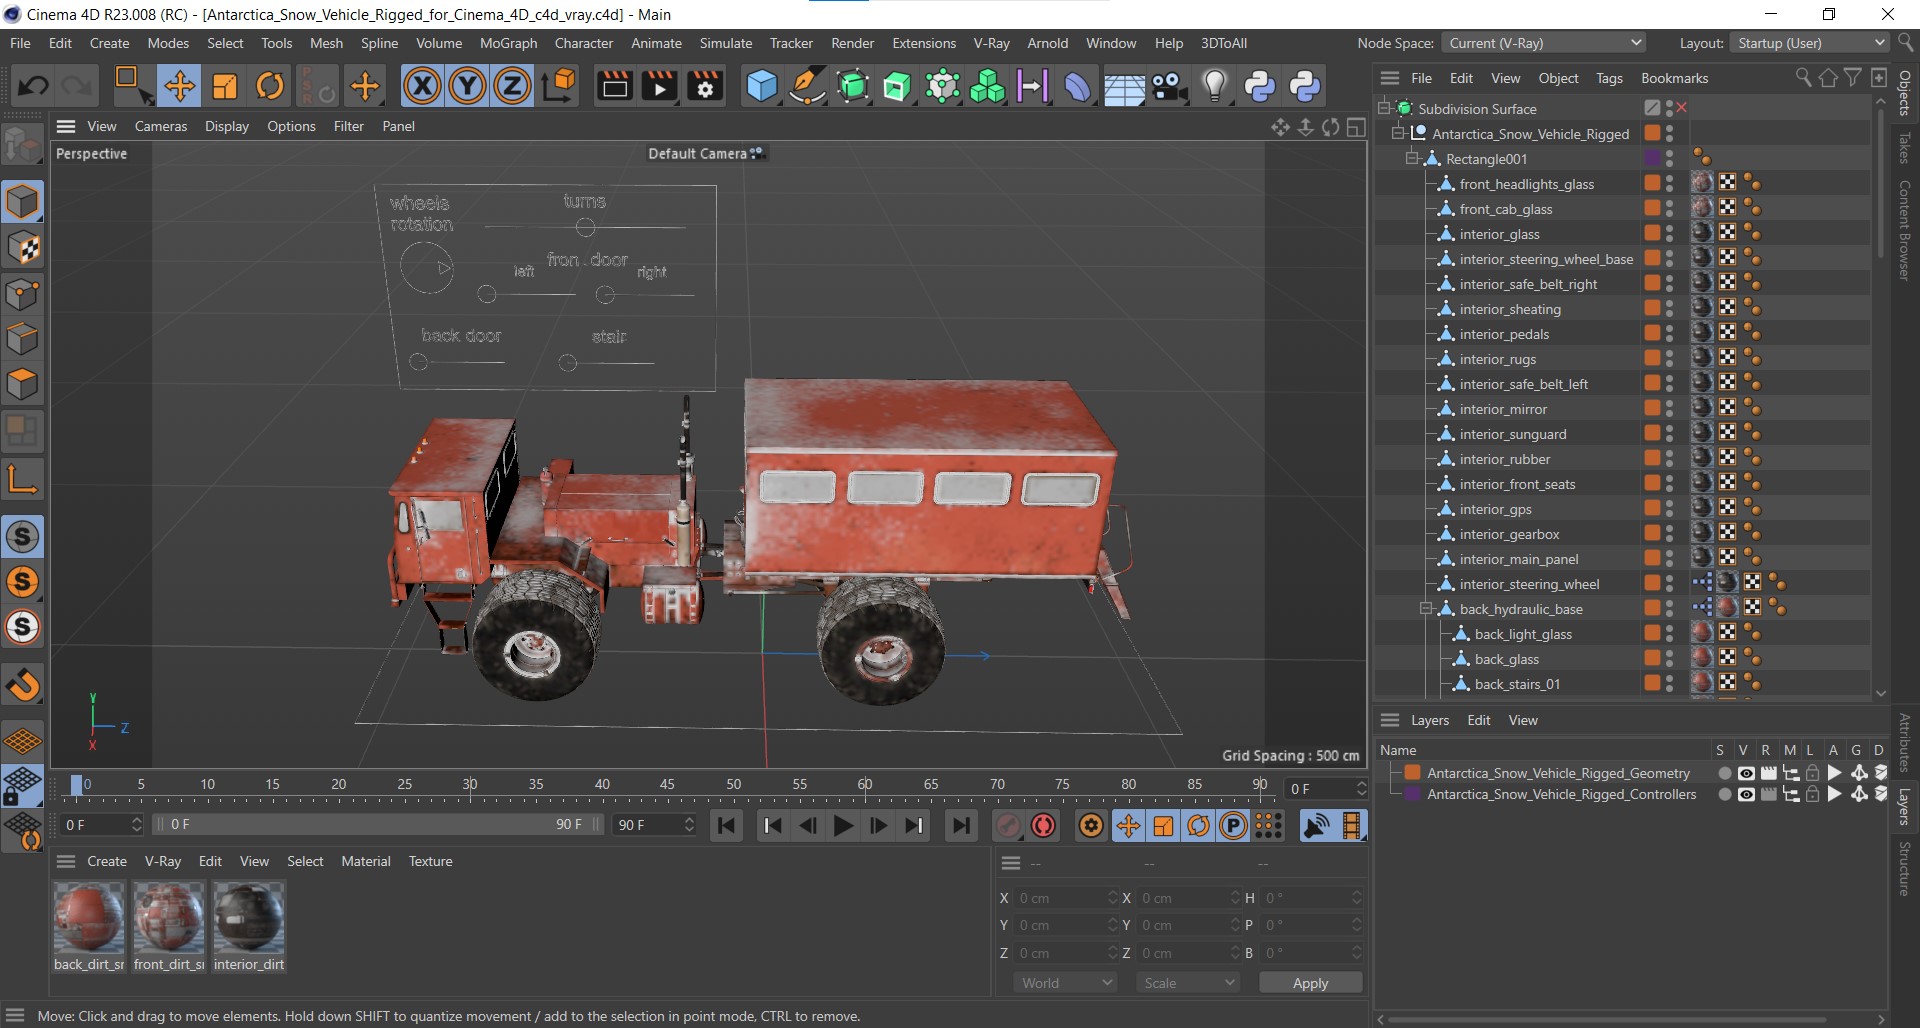
Task: Open the Scale mode dropdown
Action: 1188,983
